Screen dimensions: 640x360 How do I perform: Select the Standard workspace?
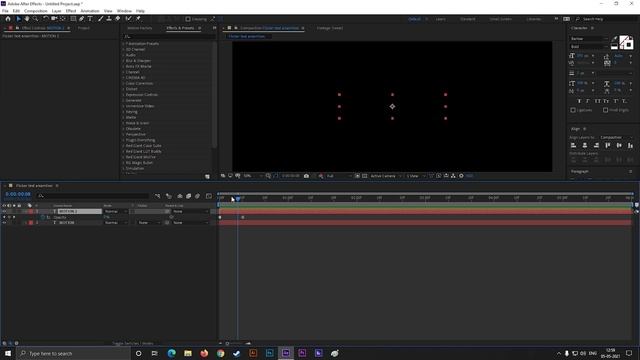coord(467,19)
